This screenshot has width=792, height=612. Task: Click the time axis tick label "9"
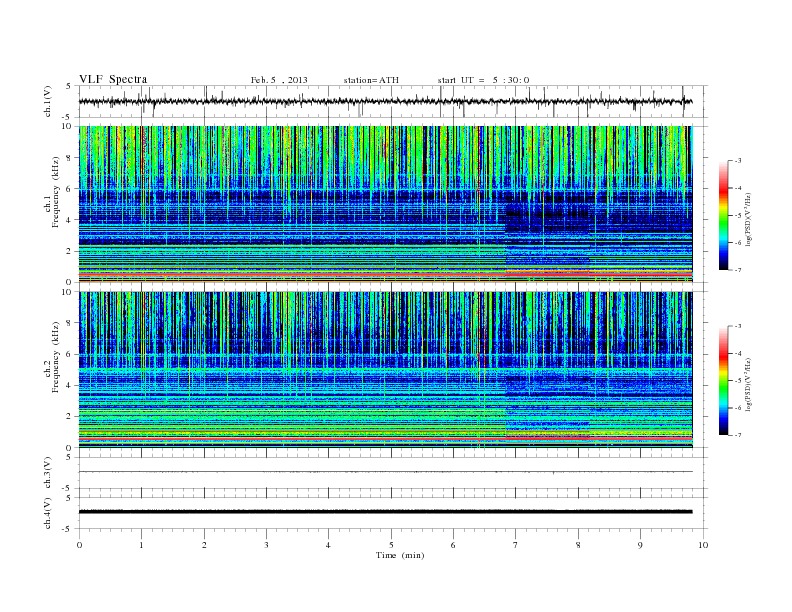(640, 545)
